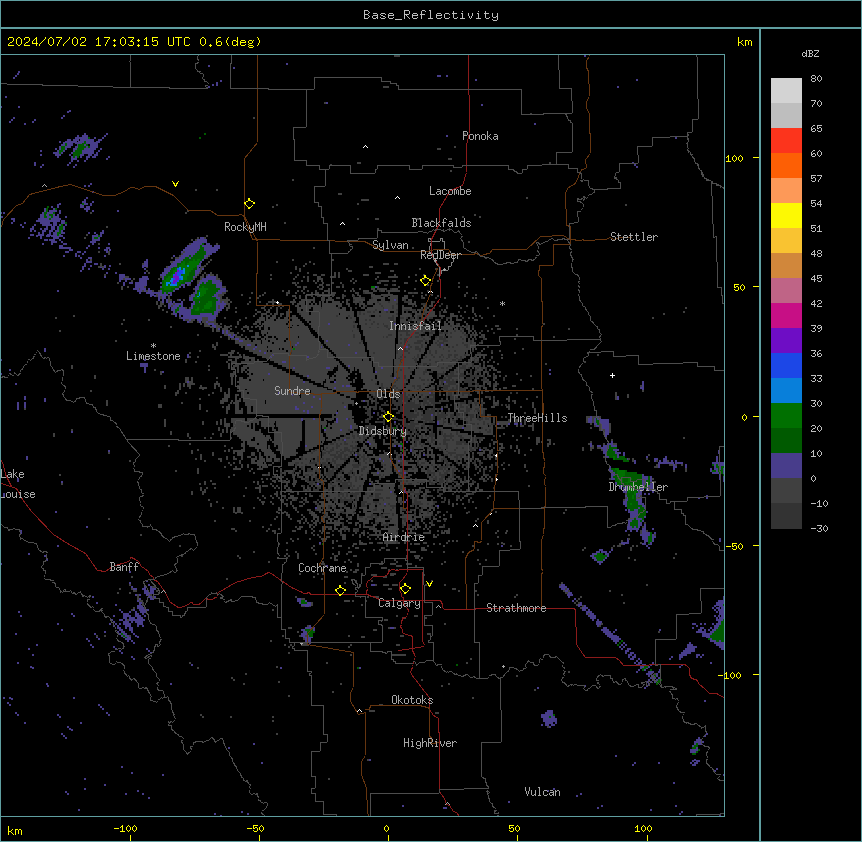Click the yellow v marker northwest of RockyMH

(x=175, y=184)
